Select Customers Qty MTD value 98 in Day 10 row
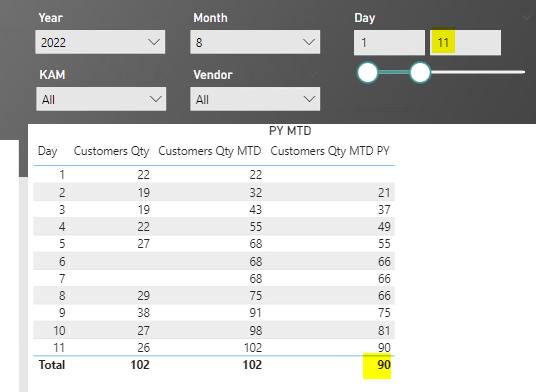 pos(255,330)
